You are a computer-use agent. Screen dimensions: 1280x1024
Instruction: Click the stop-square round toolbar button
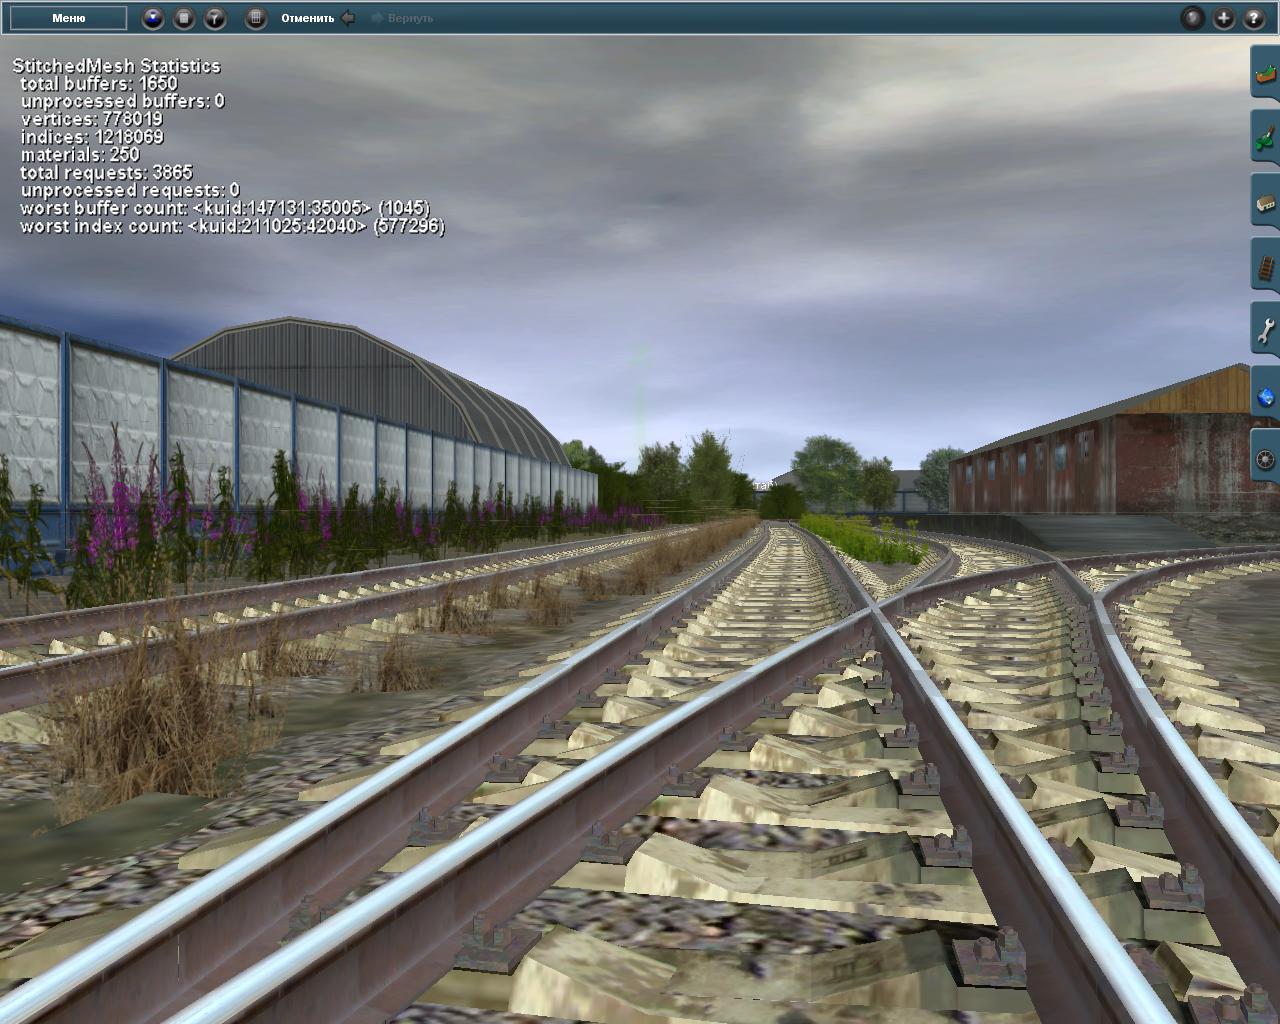pos(184,18)
